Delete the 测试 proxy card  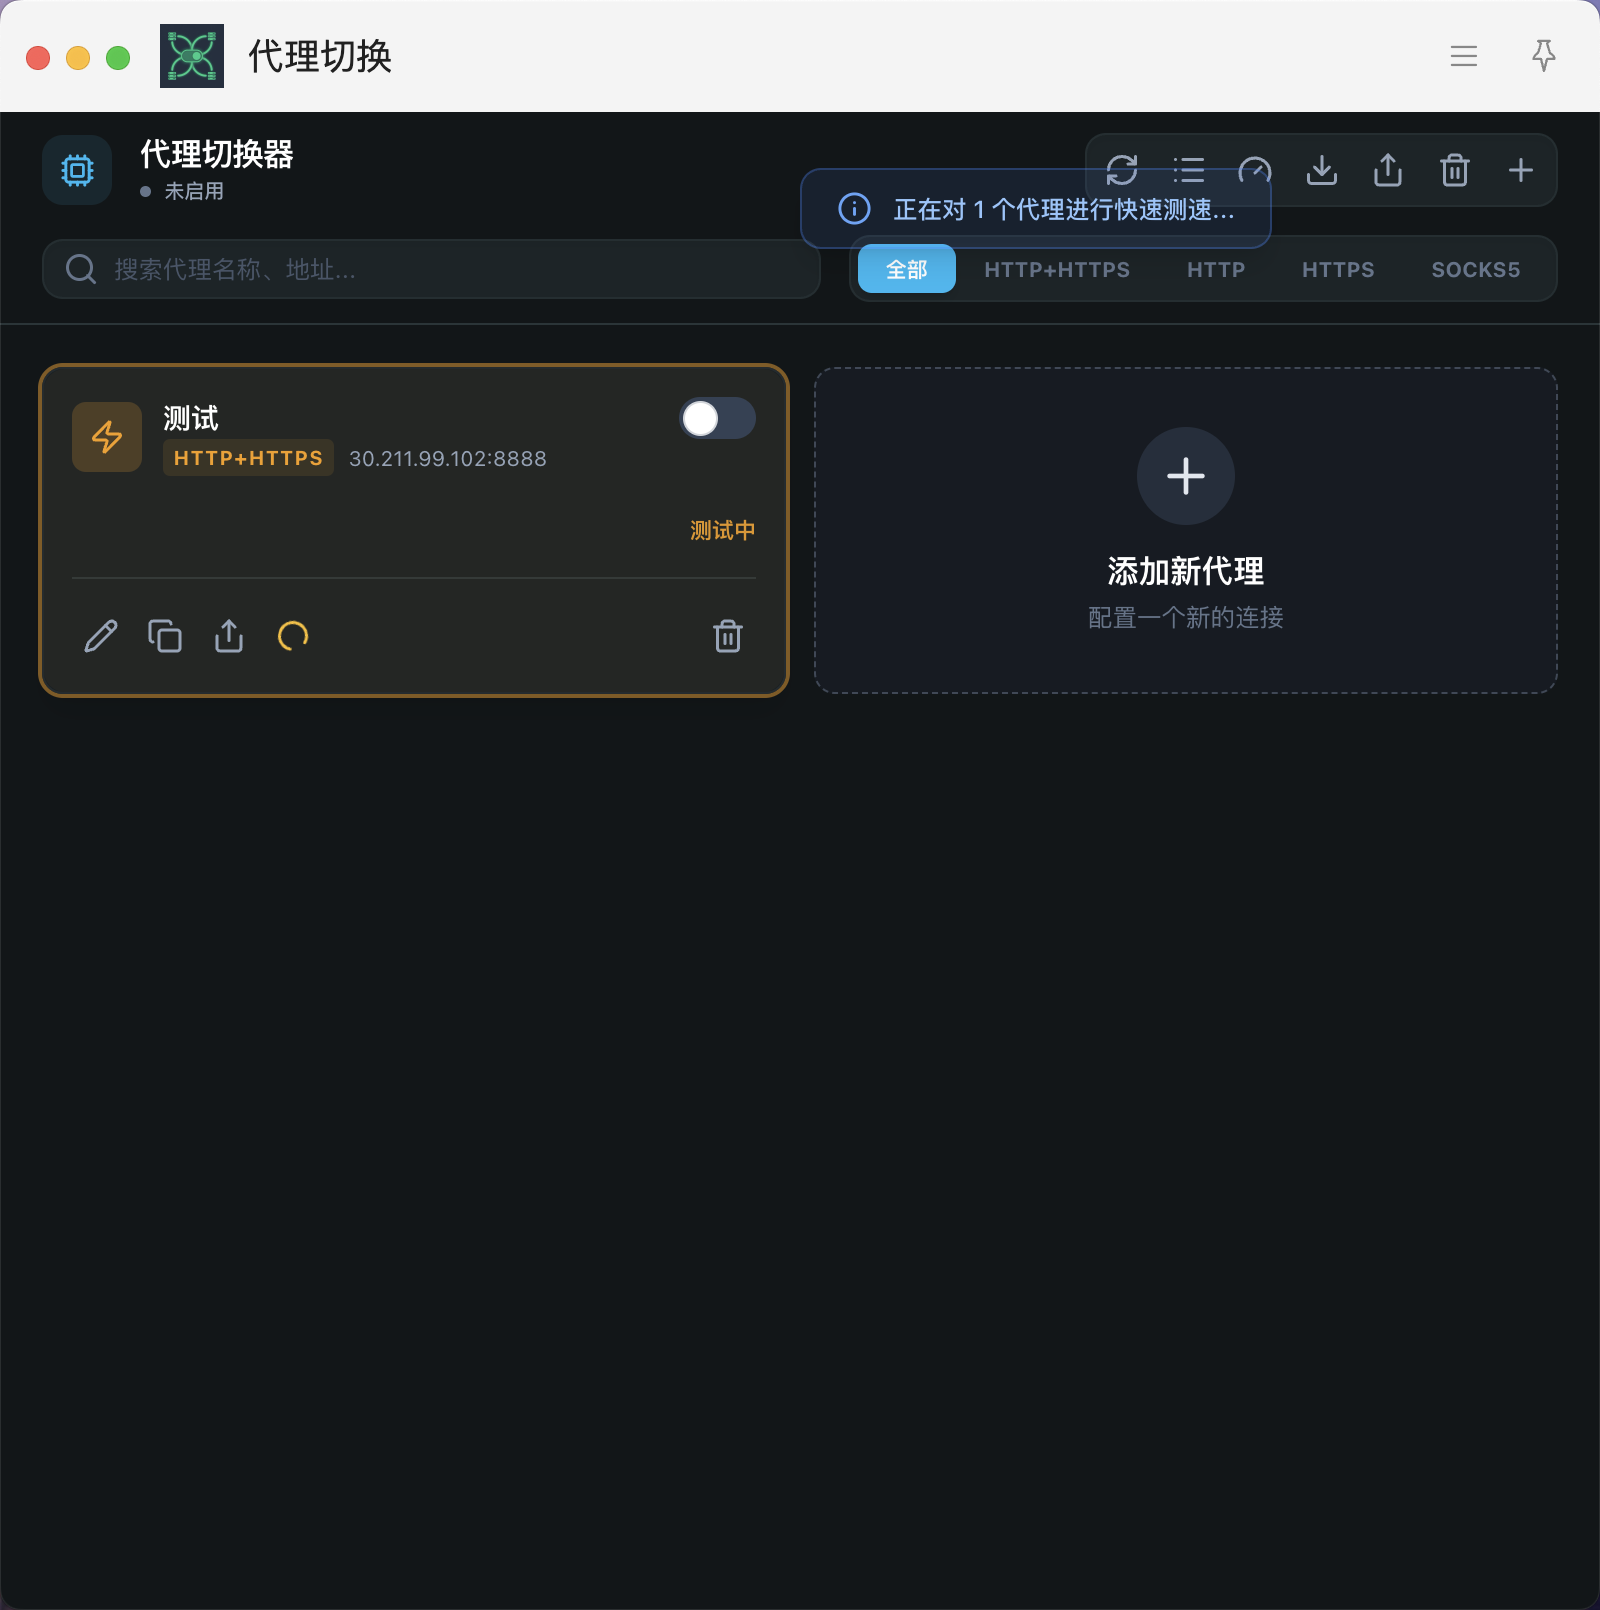point(728,636)
